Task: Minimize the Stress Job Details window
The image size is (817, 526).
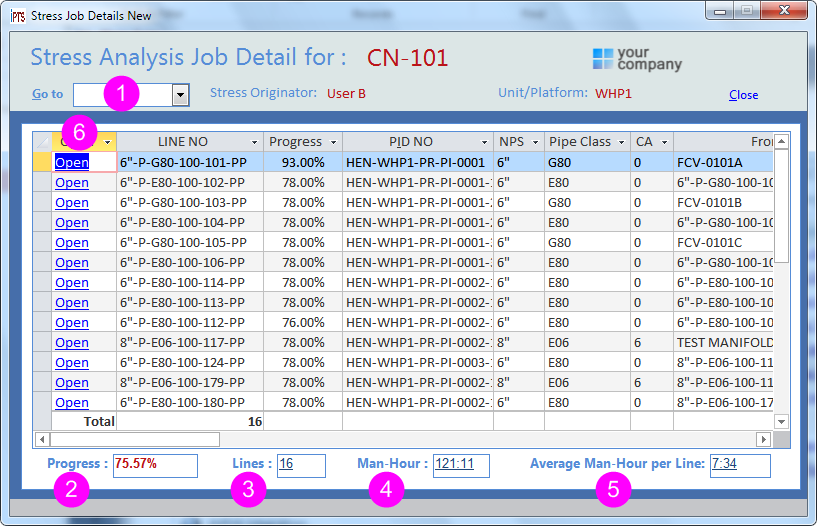Action: tap(720, 10)
